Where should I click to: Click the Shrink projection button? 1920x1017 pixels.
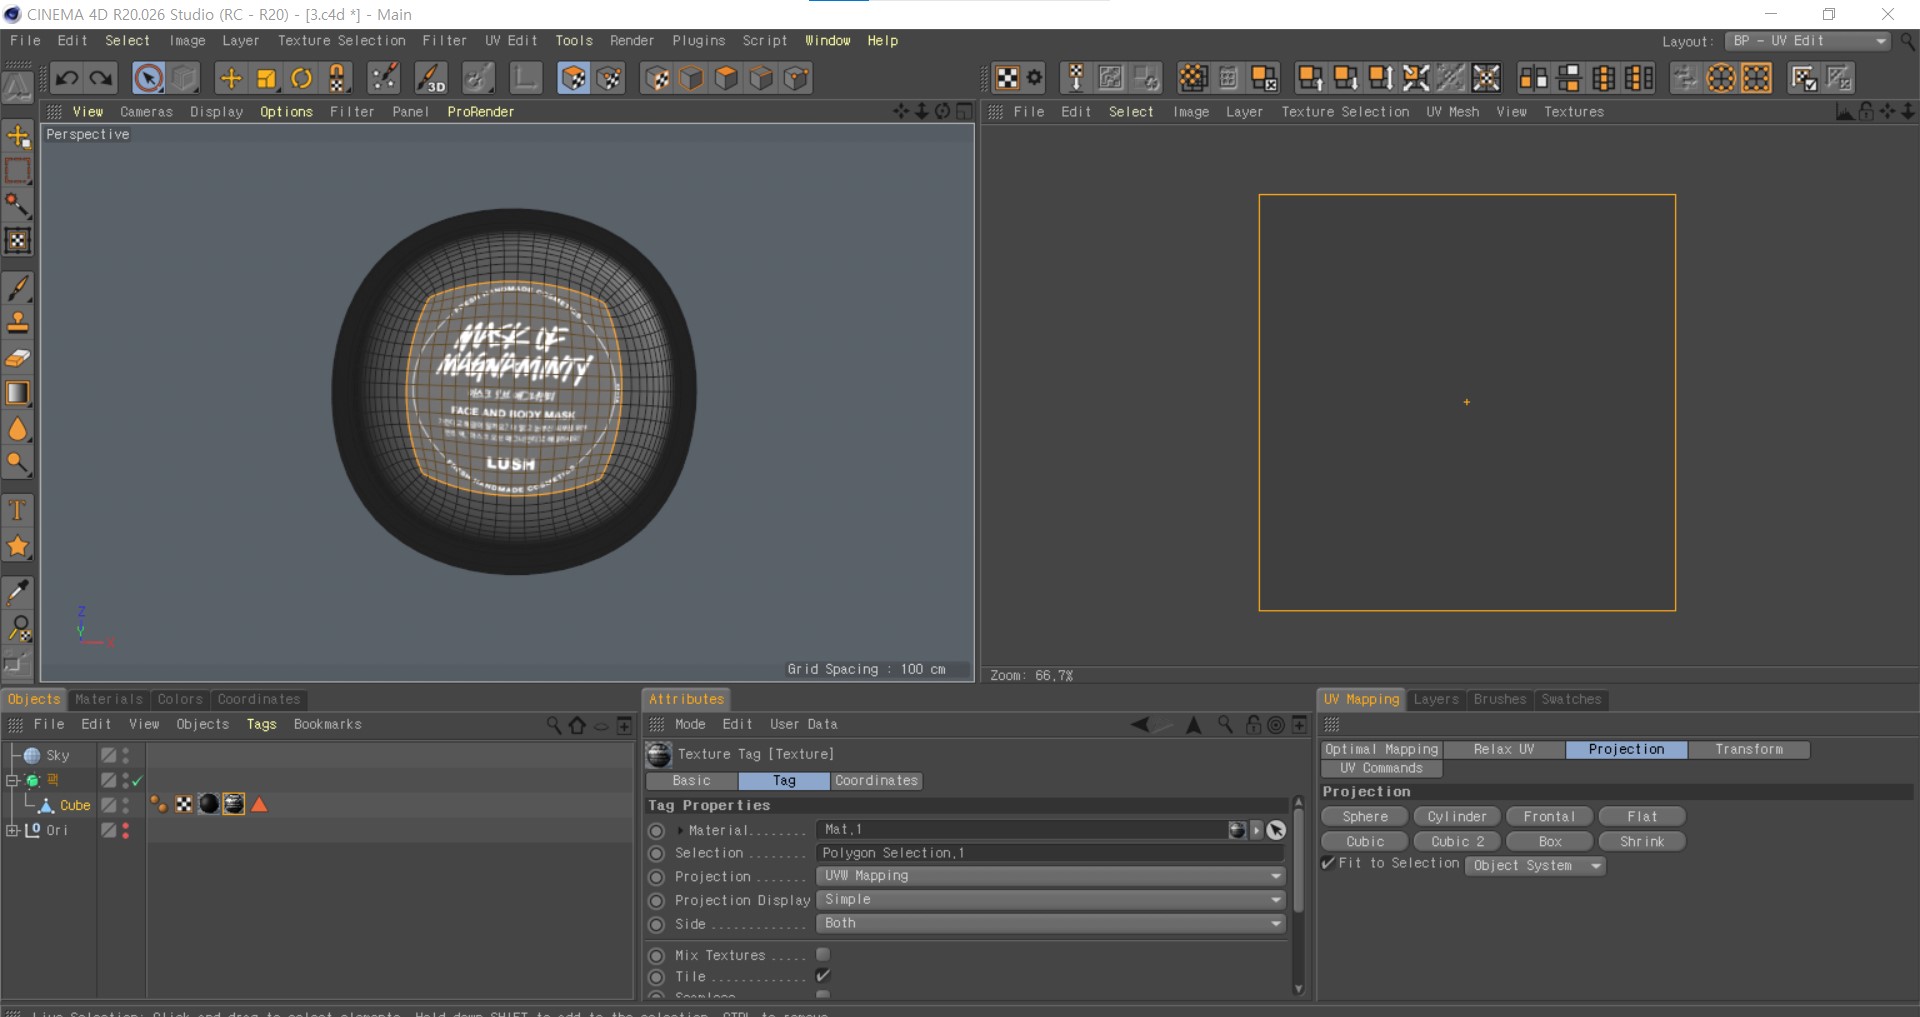pos(1642,842)
